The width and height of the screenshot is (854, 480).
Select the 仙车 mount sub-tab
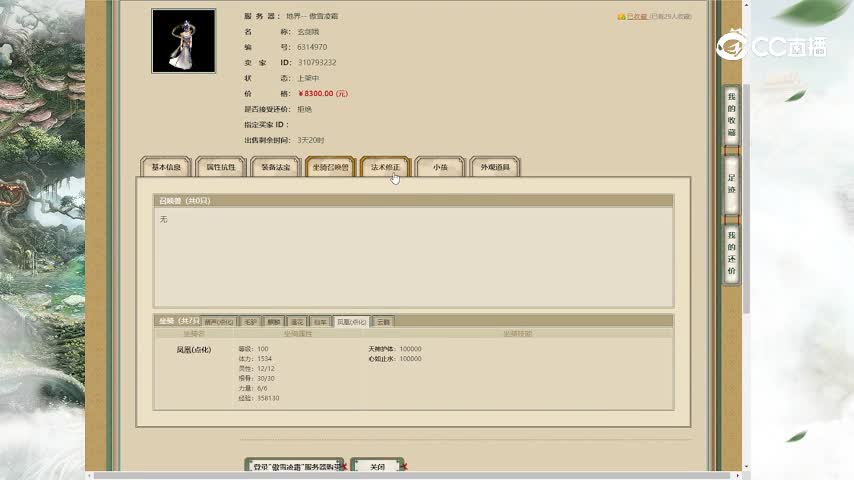[x=319, y=322]
